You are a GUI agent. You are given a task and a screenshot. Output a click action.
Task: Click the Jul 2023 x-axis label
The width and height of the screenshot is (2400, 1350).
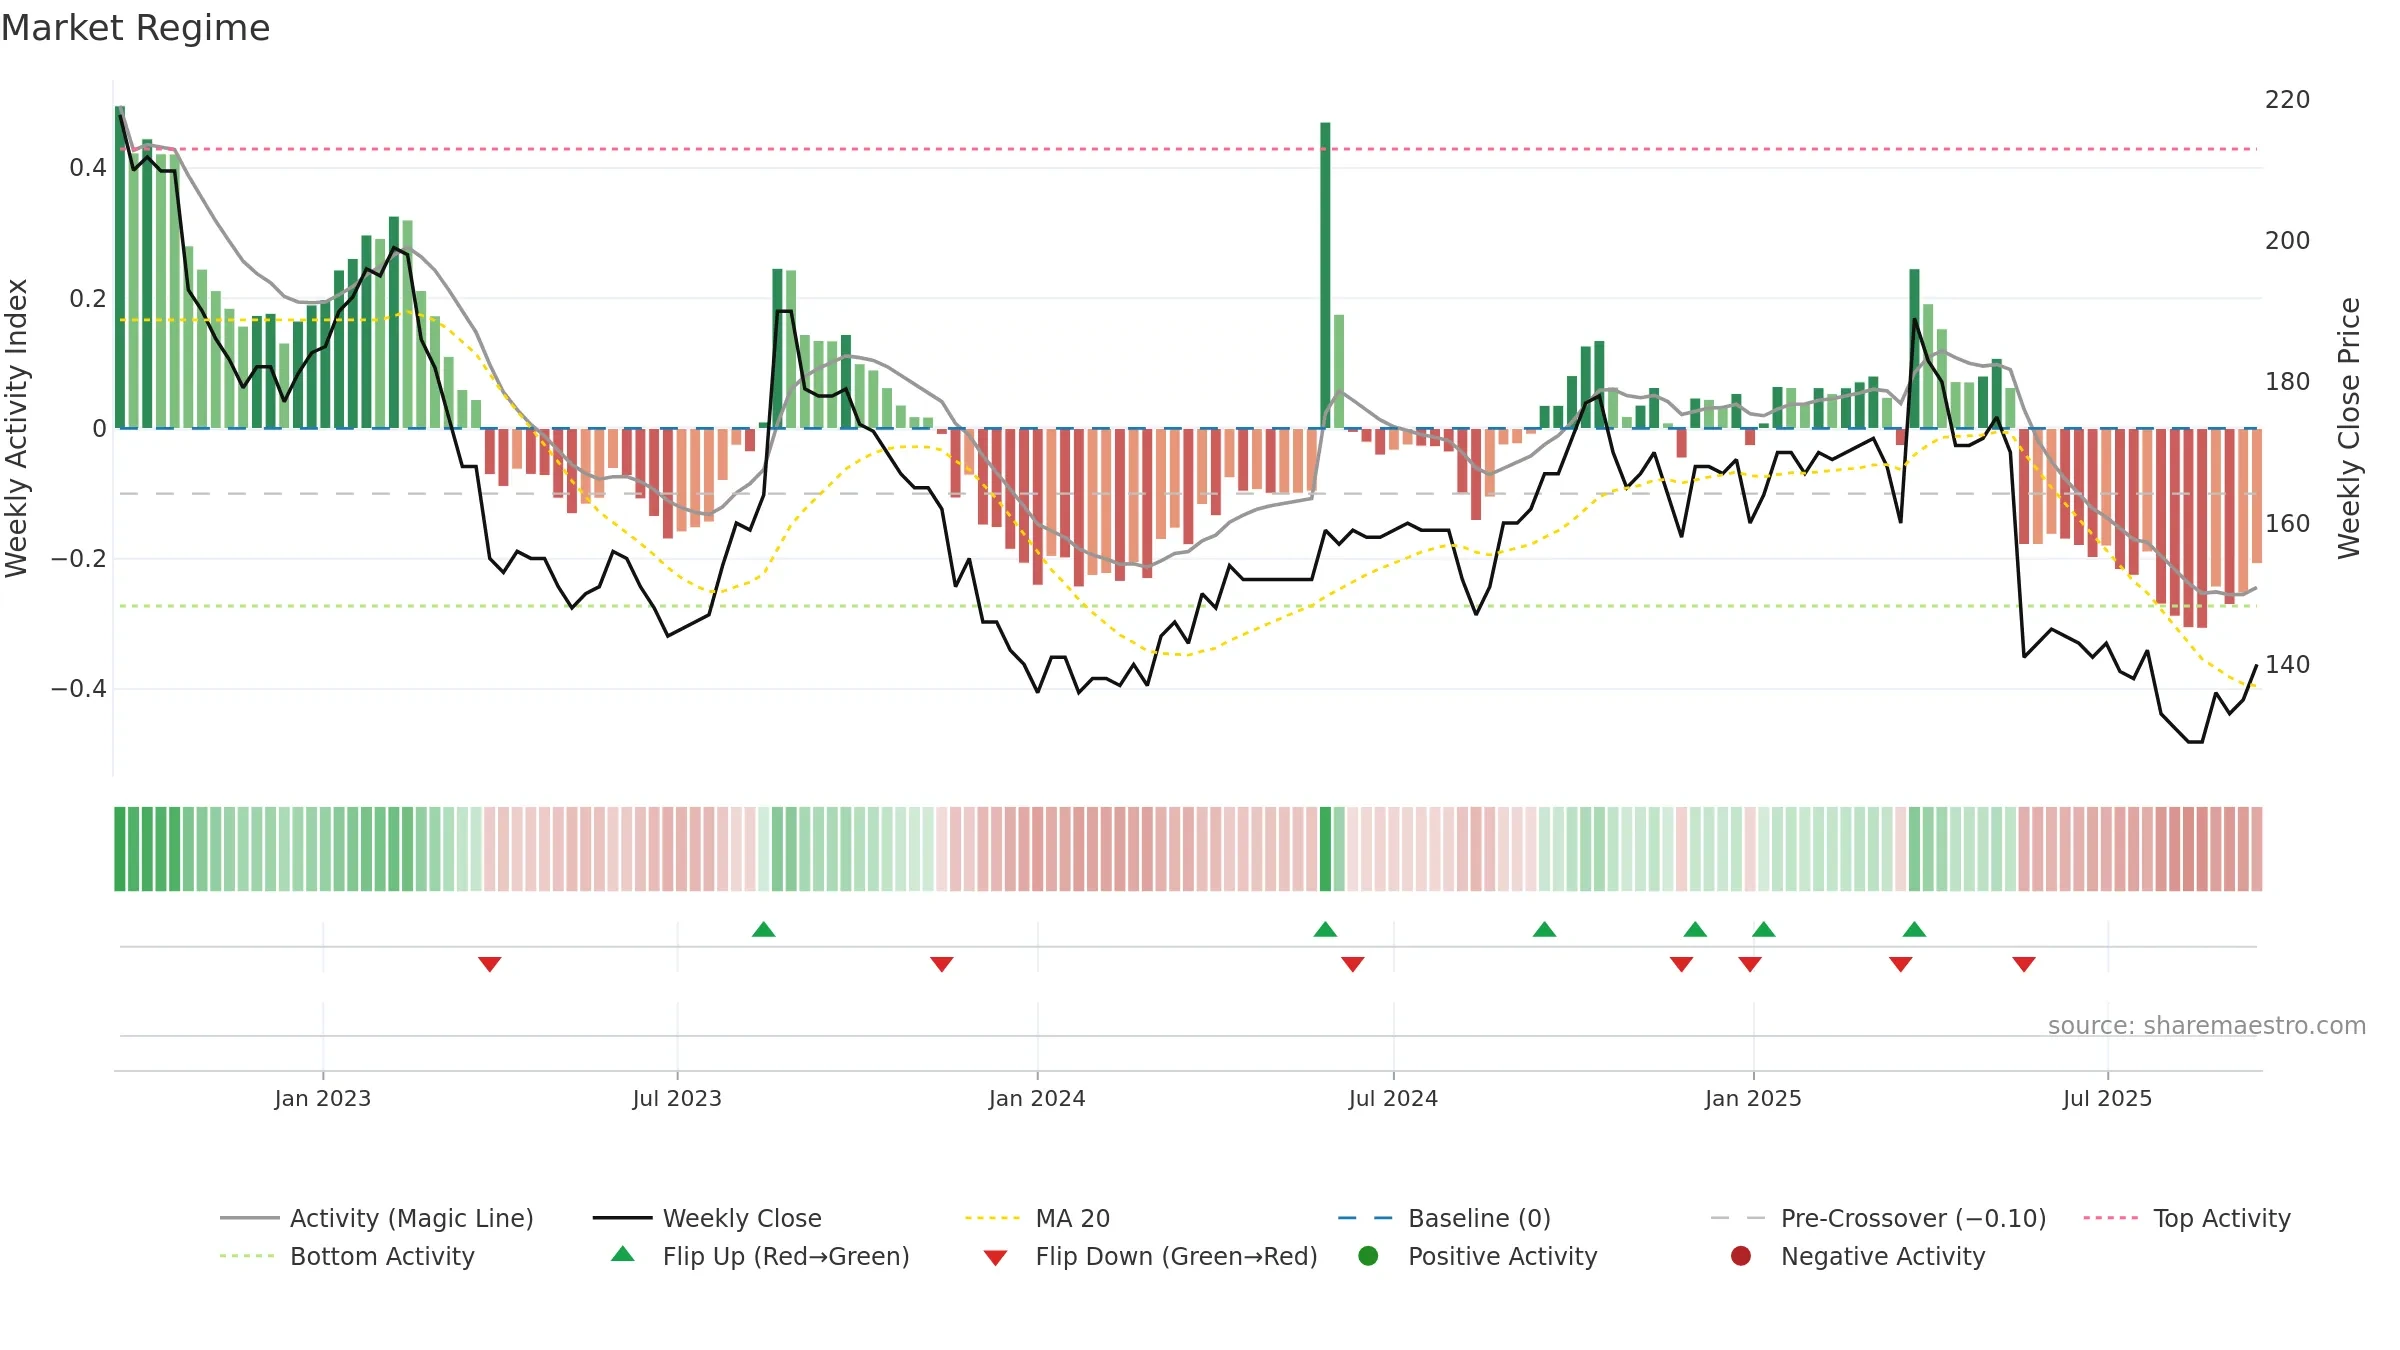(x=677, y=1098)
